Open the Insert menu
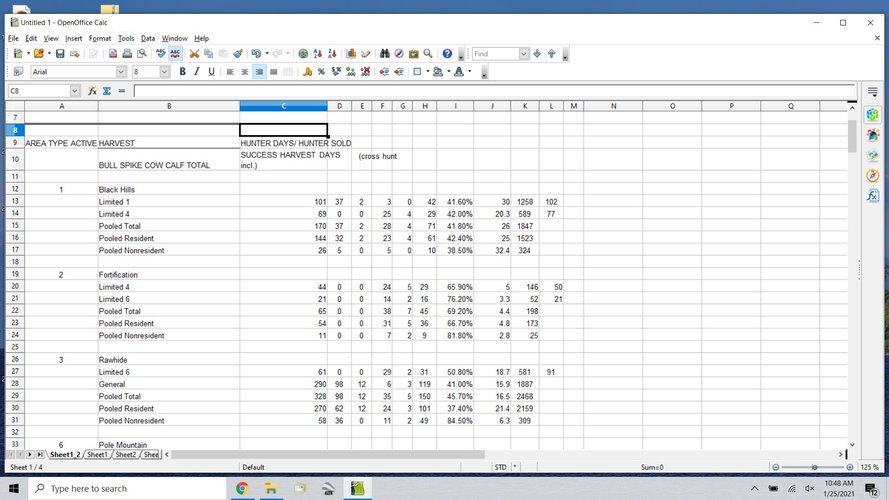 click(74, 38)
